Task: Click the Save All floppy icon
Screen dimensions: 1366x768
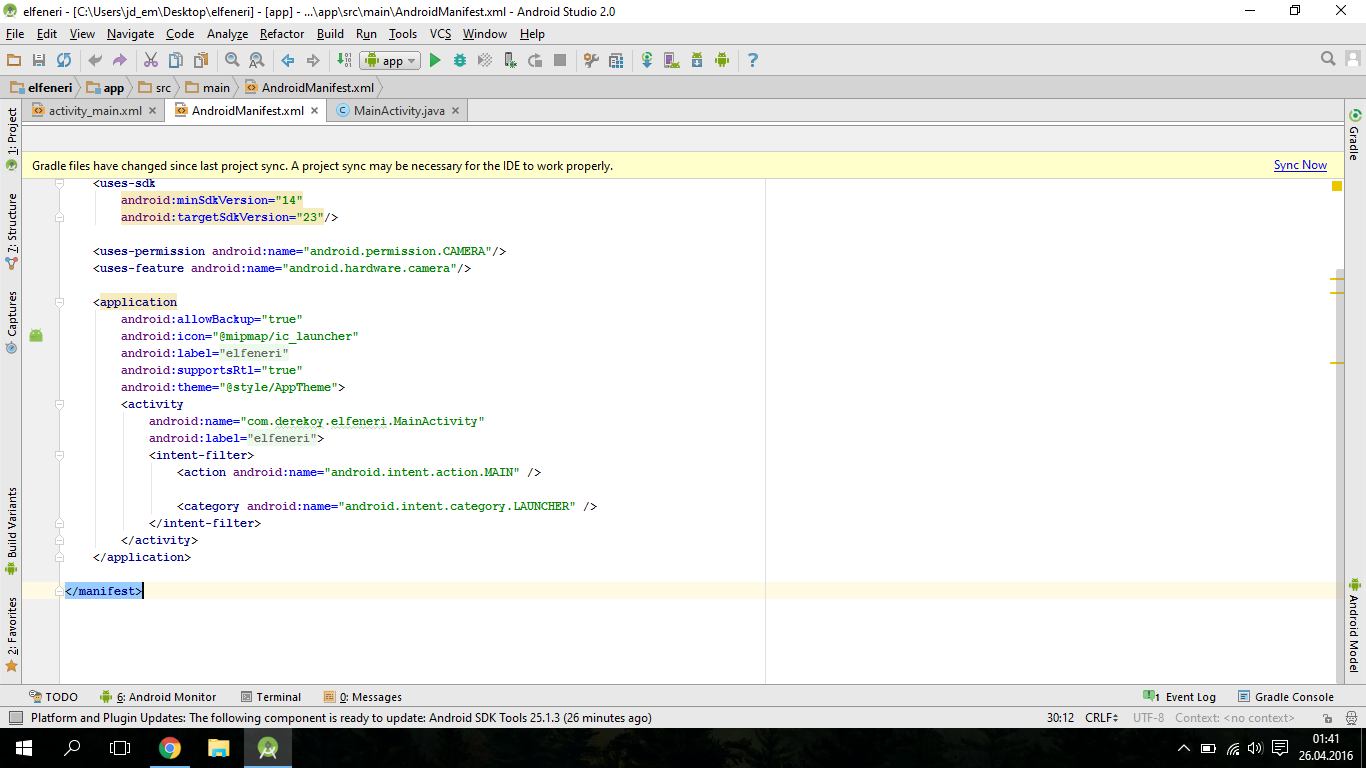Action: pyautogui.click(x=39, y=61)
